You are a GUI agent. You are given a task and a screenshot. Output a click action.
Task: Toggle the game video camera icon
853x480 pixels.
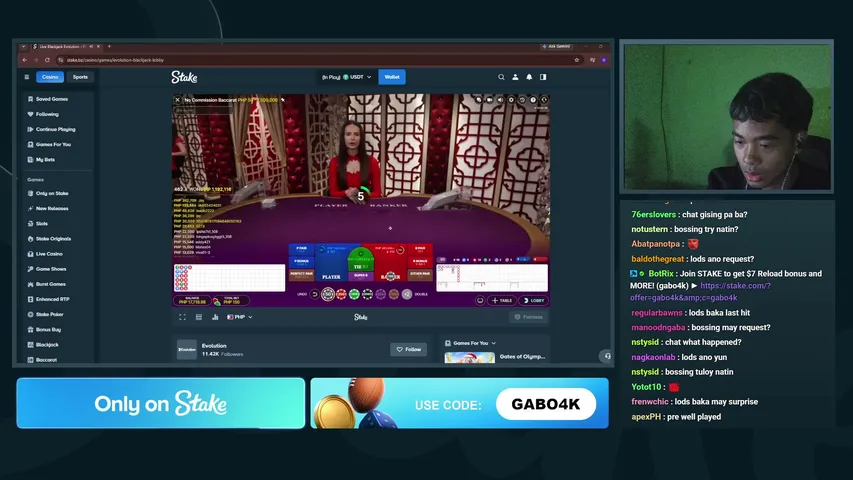click(x=490, y=100)
